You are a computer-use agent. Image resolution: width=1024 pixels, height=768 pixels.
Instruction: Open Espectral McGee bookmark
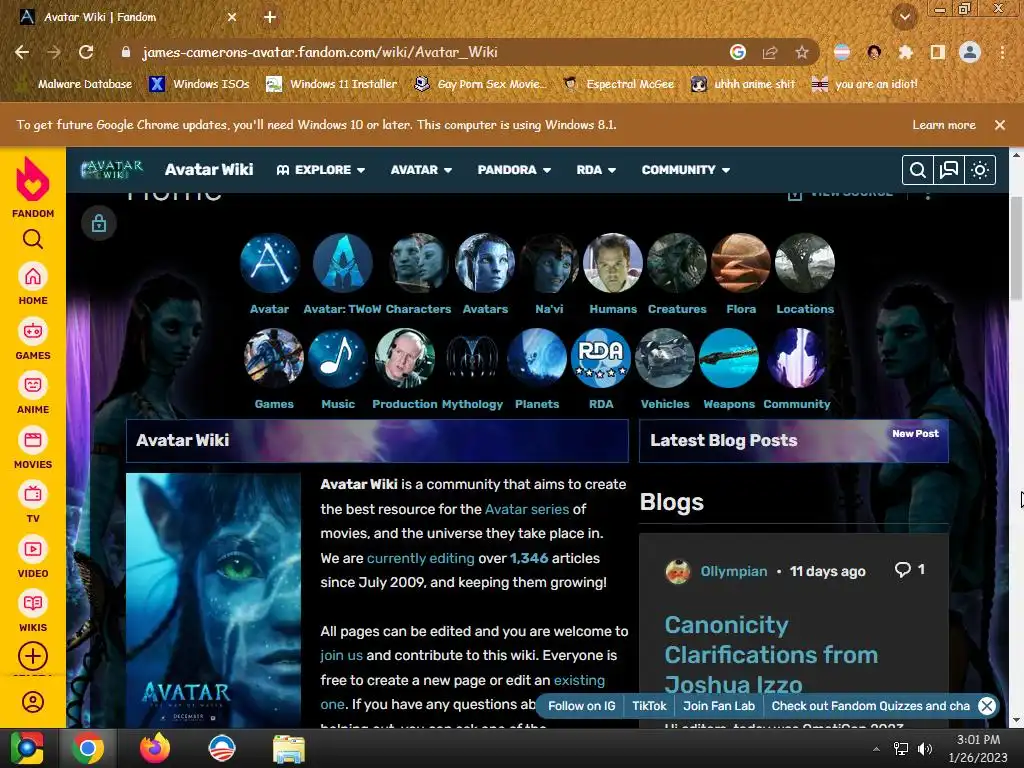(x=618, y=84)
